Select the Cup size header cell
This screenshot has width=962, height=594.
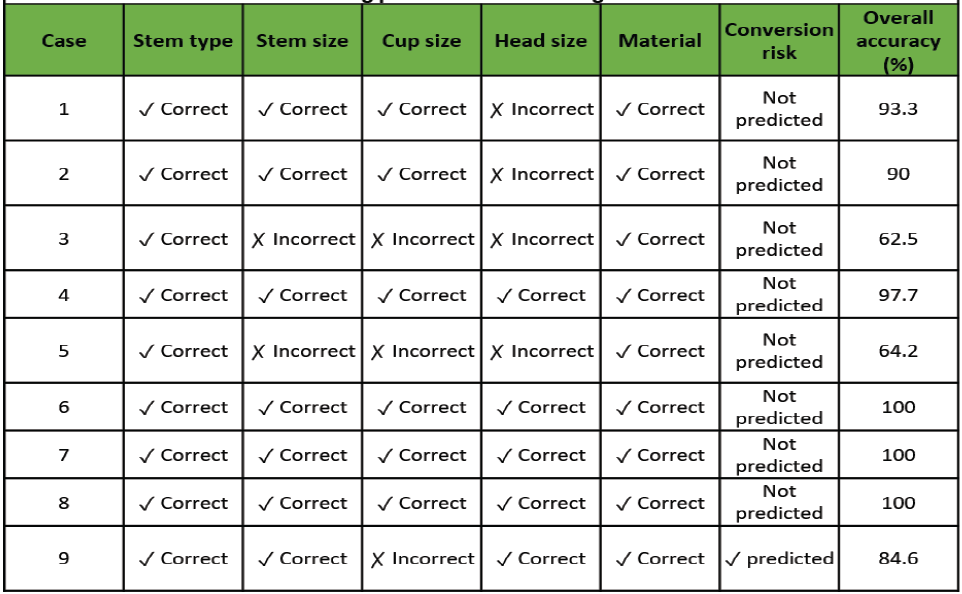[x=421, y=41]
